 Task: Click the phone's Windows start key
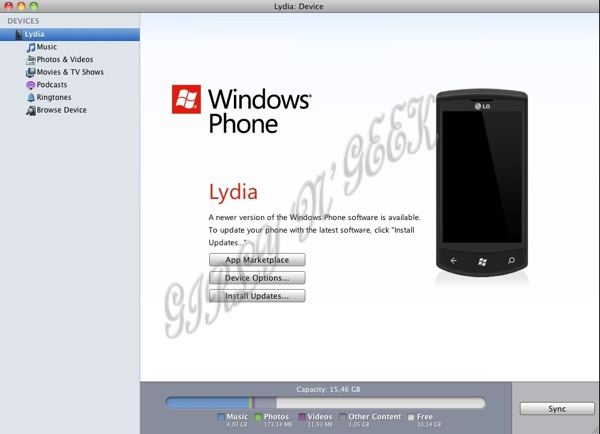coord(482,261)
